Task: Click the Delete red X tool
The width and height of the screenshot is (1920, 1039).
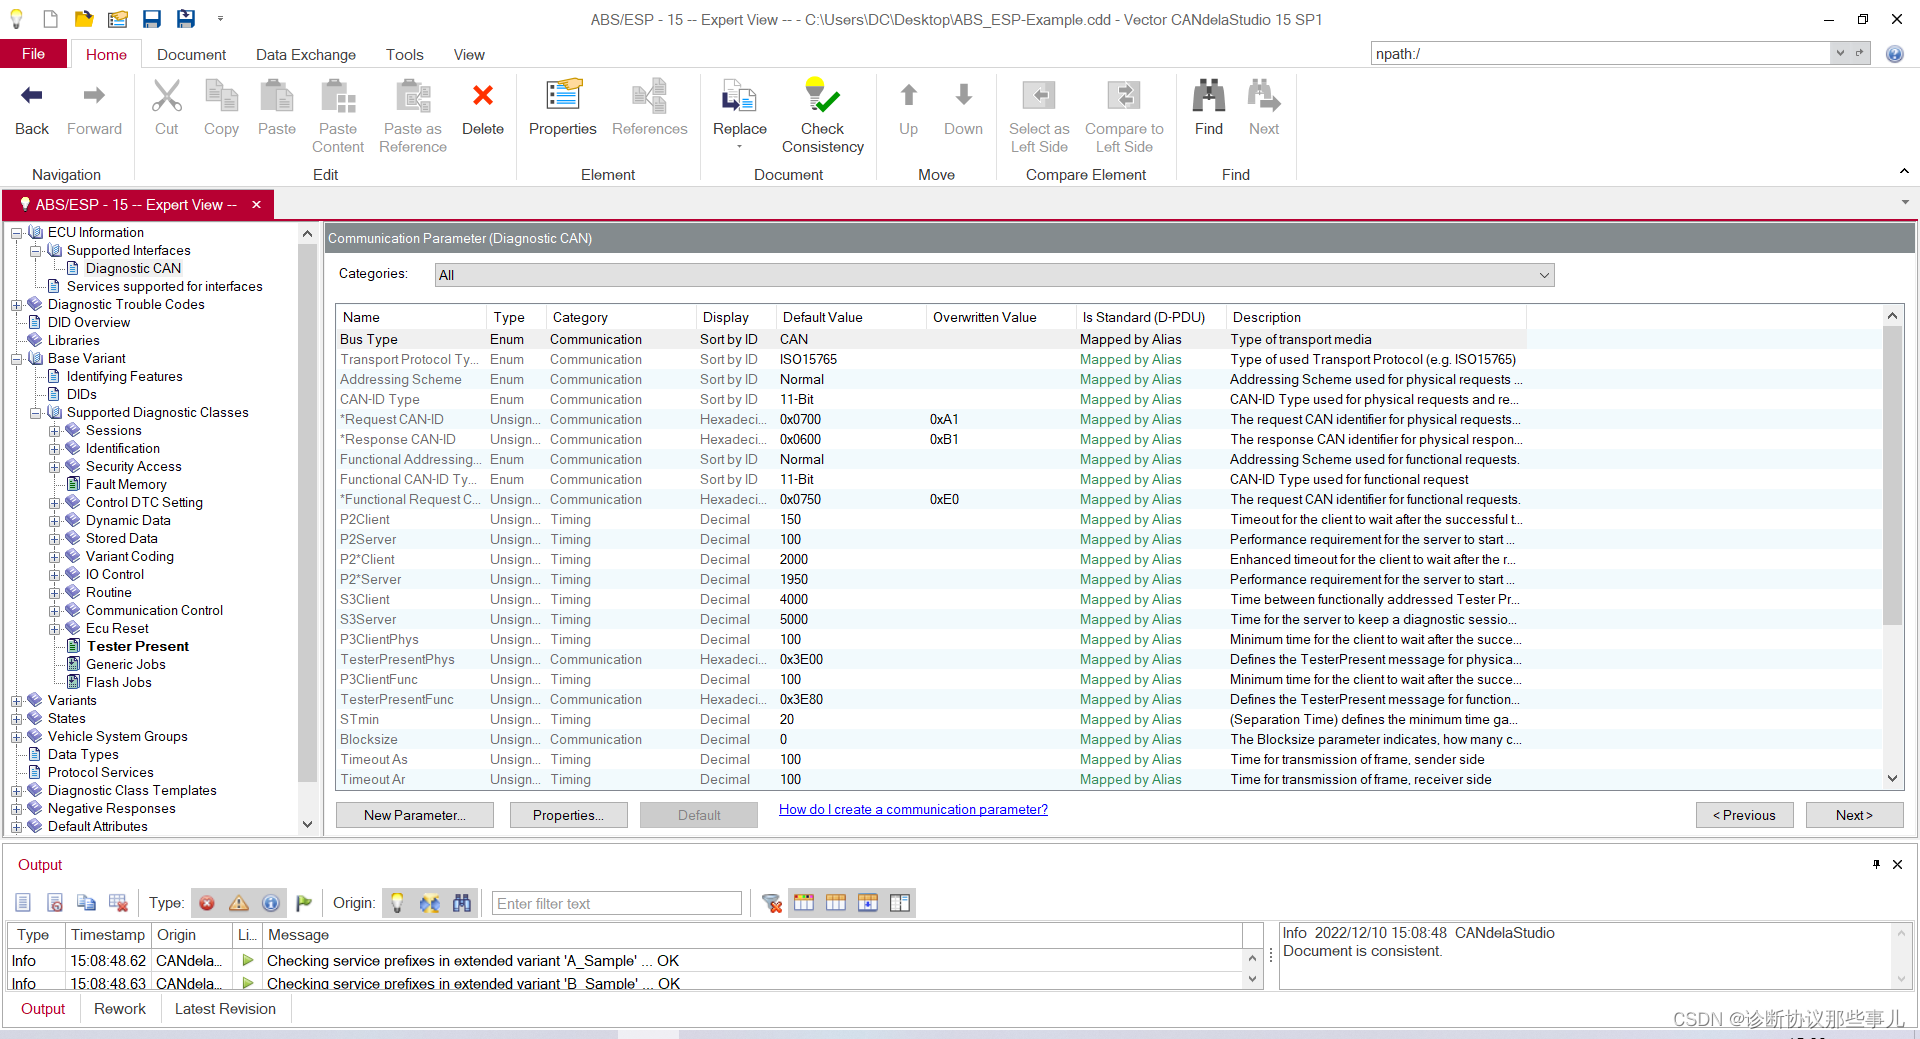Action: point(483,109)
